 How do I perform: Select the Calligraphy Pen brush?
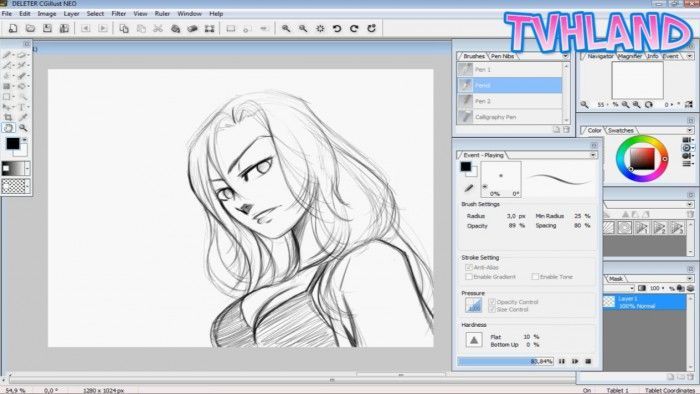click(x=509, y=117)
